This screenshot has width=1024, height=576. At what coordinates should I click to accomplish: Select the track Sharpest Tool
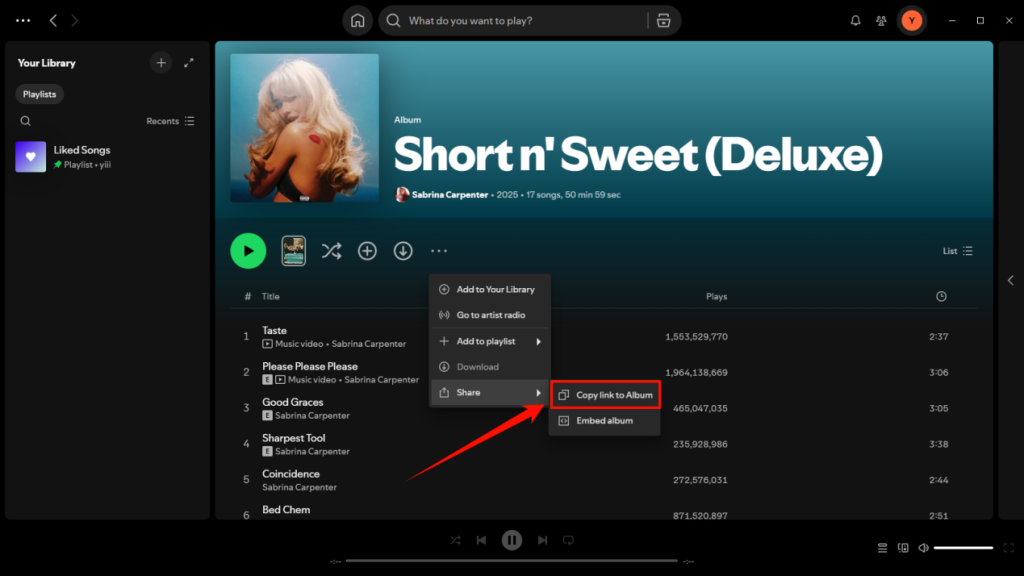pos(293,438)
